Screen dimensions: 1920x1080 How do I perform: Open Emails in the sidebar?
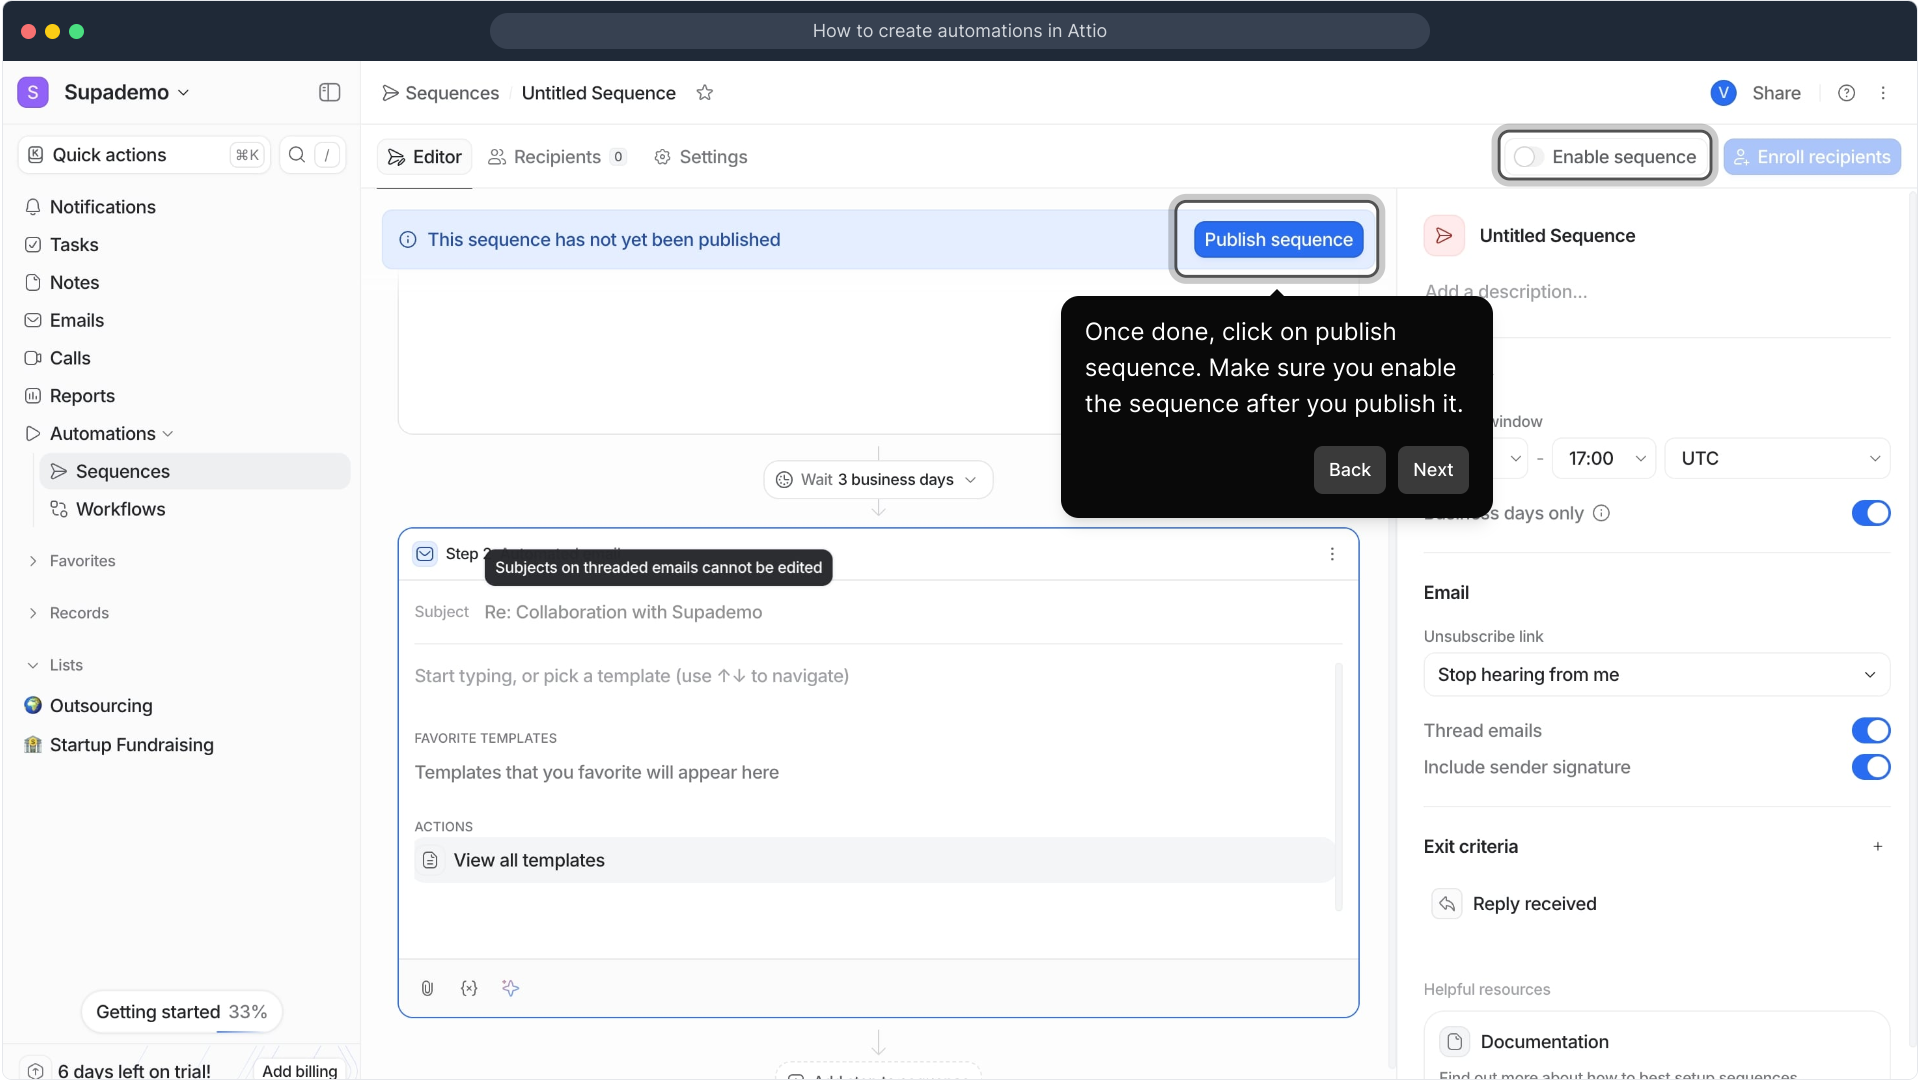pyautogui.click(x=77, y=320)
